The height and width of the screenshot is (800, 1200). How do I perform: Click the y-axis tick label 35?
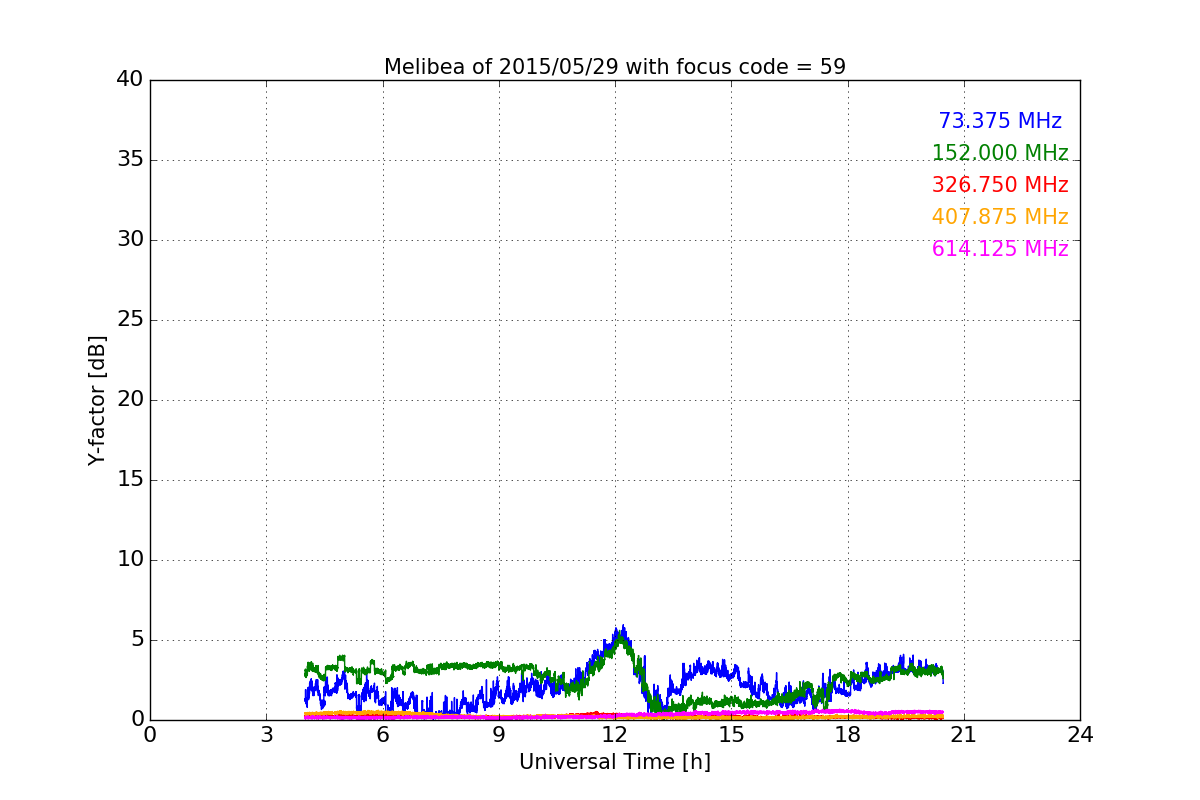pos(130,160)
